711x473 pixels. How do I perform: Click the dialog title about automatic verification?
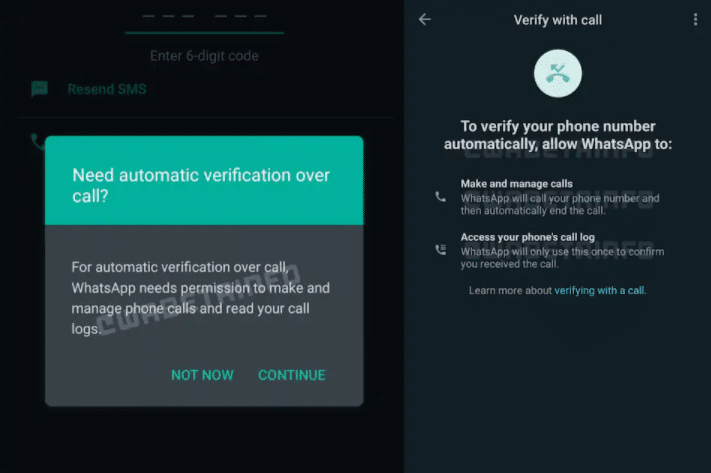pos(202,185)
